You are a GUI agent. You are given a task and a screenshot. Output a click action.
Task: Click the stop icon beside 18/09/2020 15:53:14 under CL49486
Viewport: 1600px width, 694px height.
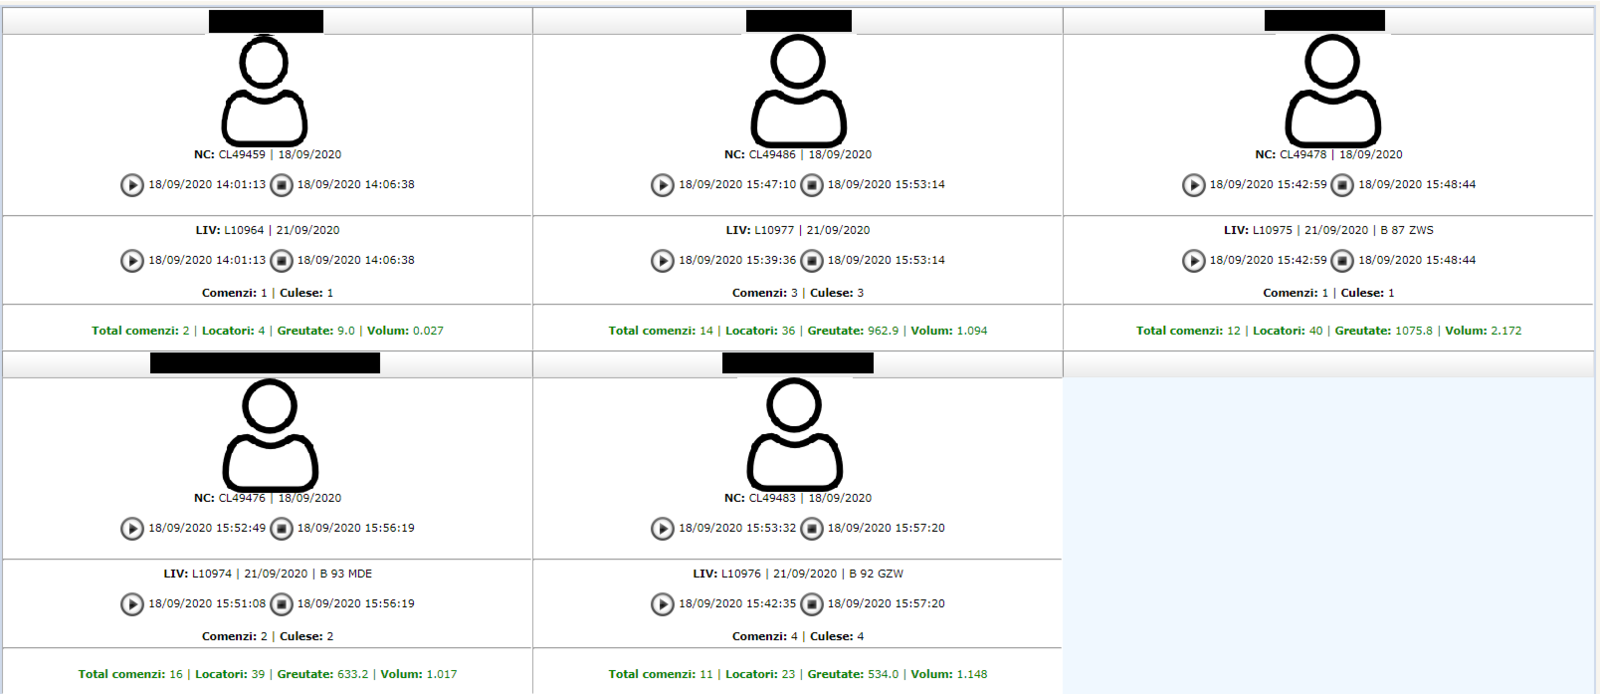812,185
